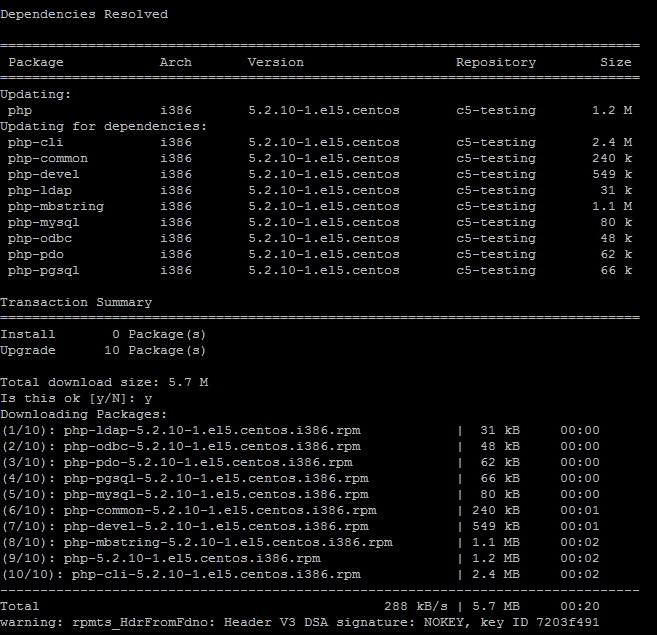The height and width of the screenshot is (635, 657).
Task: Click '(8/10): php-mbstring' download line
Action: [x=300, y=542]
